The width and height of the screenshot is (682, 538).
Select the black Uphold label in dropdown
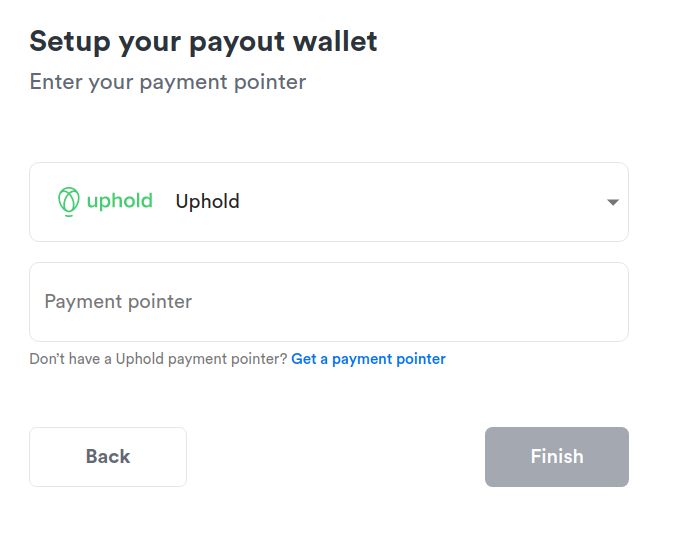coord(207,202)
